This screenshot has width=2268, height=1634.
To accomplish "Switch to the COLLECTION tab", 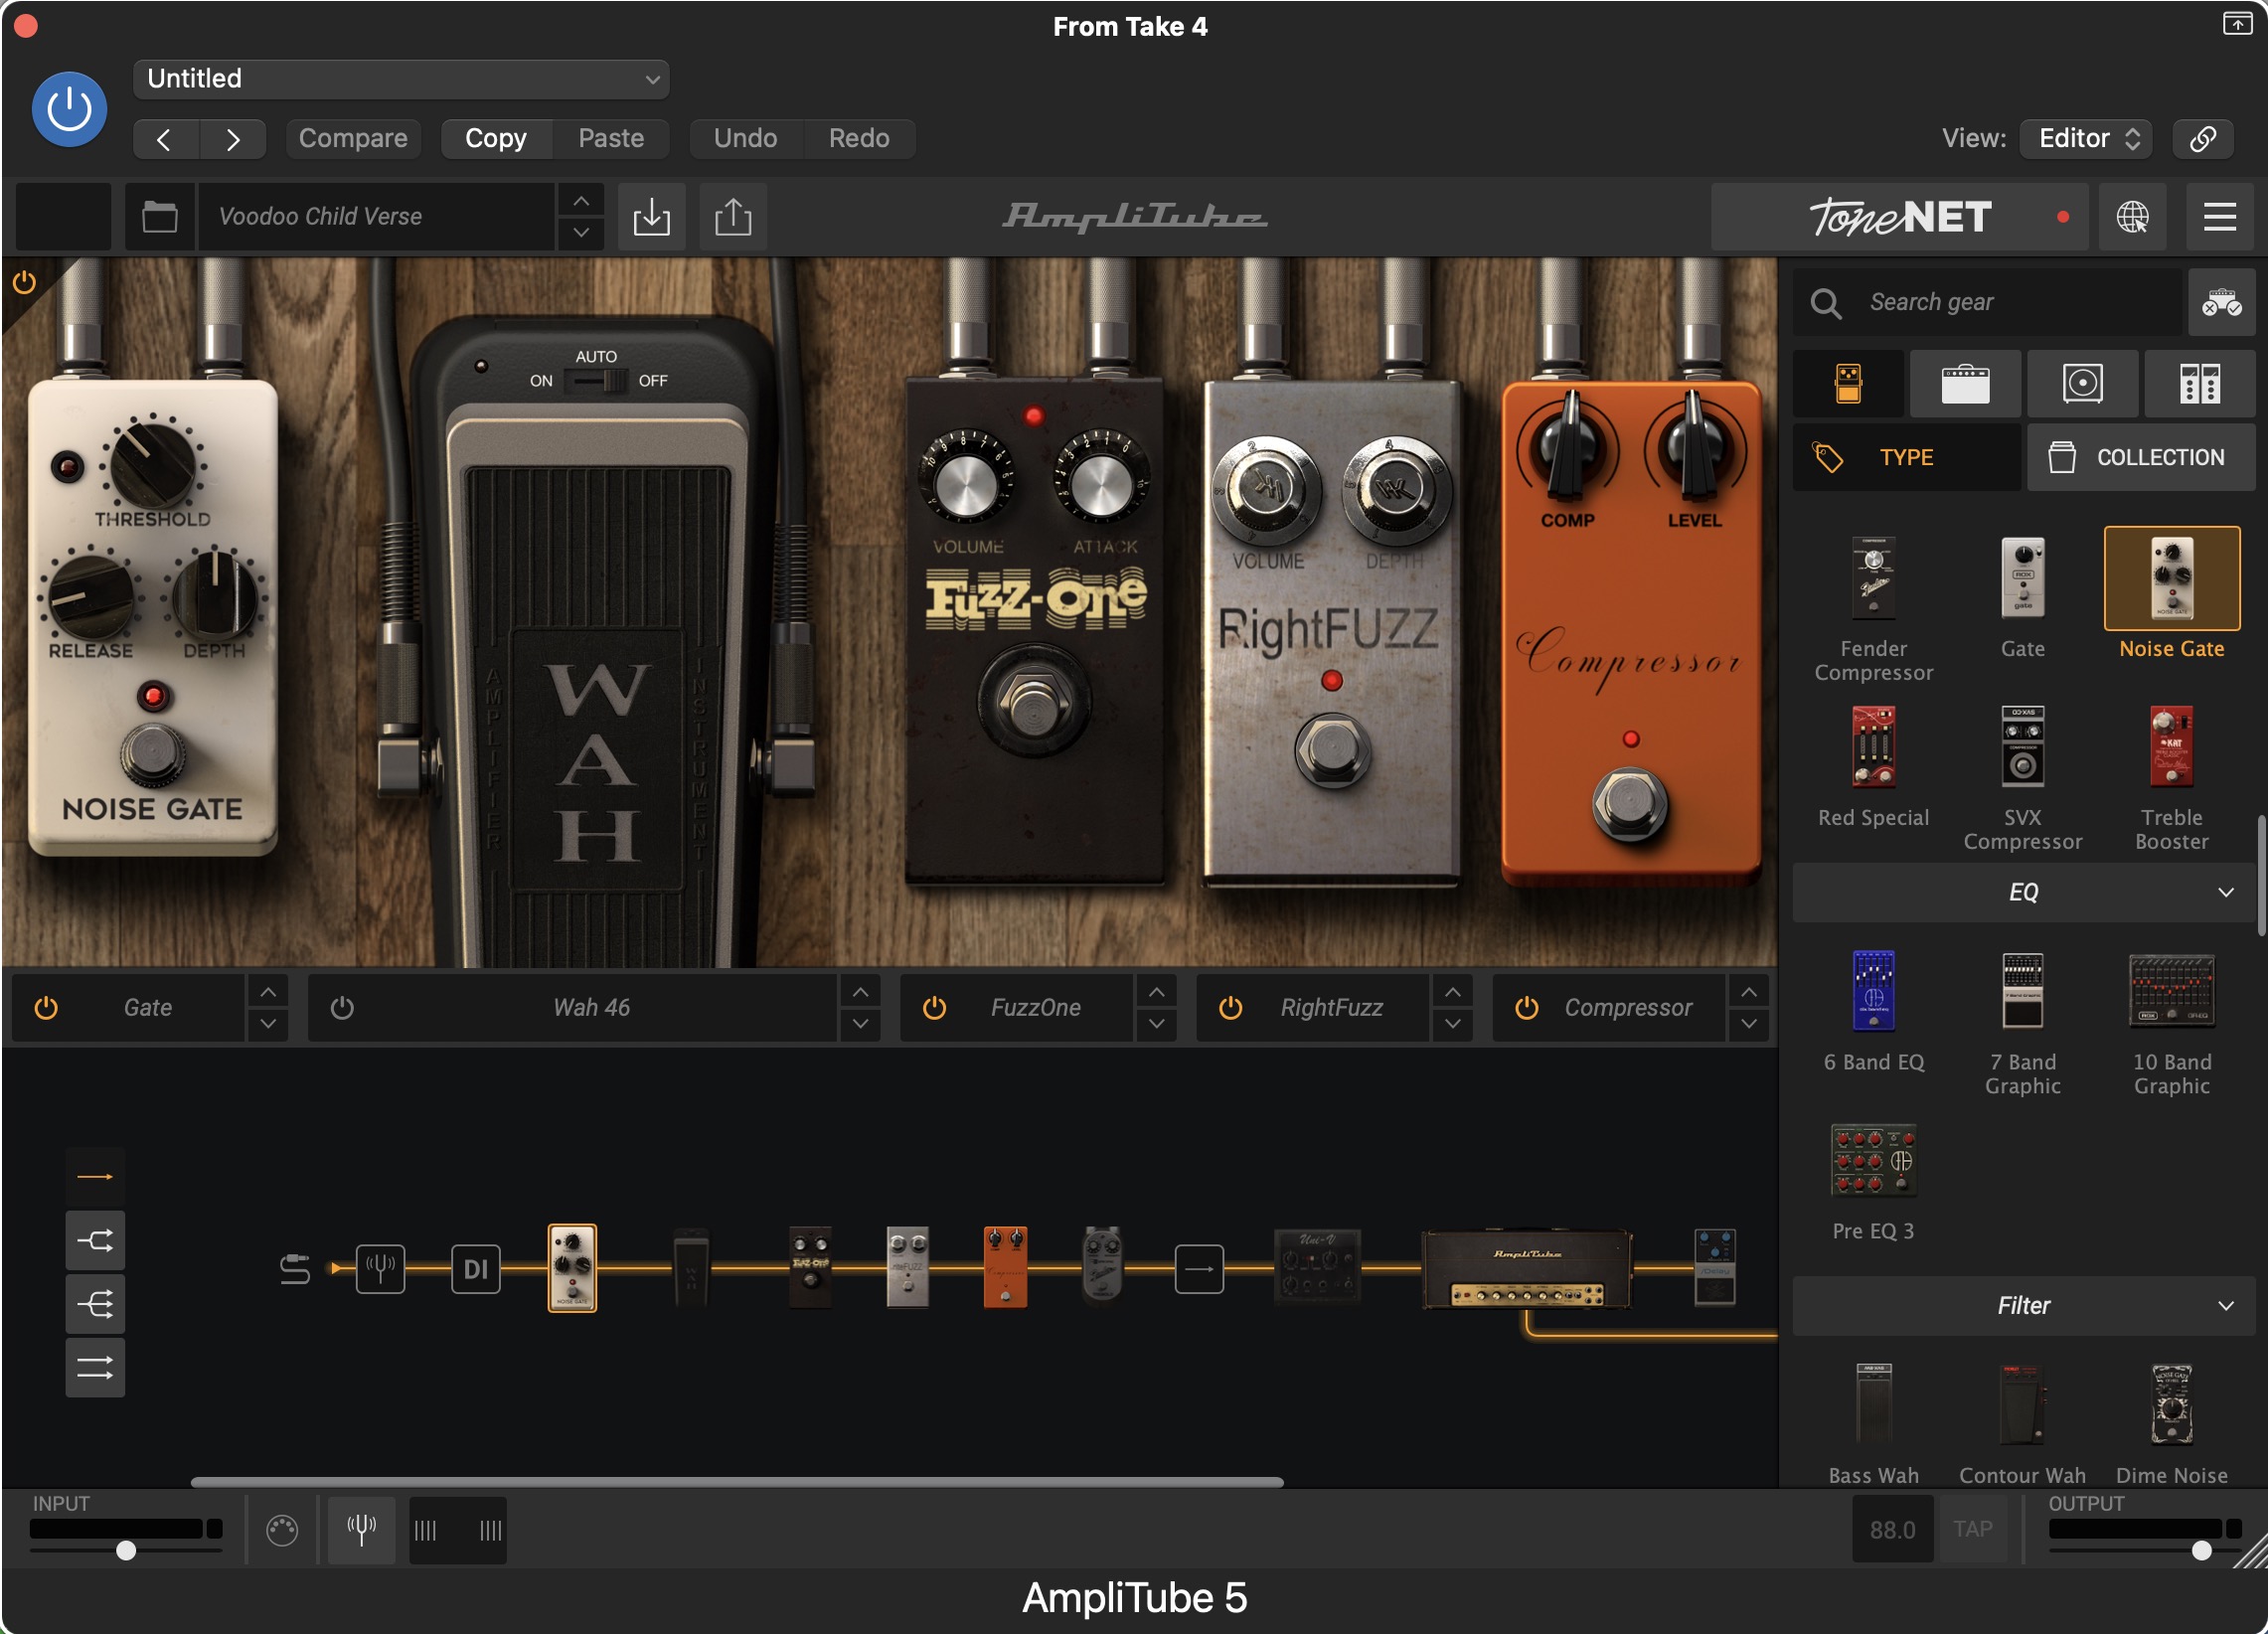I will [2141, 457].
